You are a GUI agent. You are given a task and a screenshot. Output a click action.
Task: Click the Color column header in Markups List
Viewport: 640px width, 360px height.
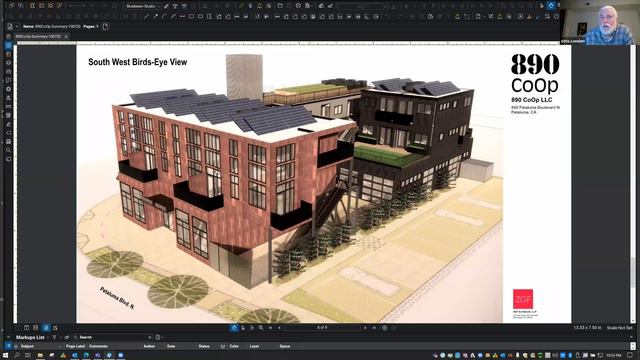234,346
